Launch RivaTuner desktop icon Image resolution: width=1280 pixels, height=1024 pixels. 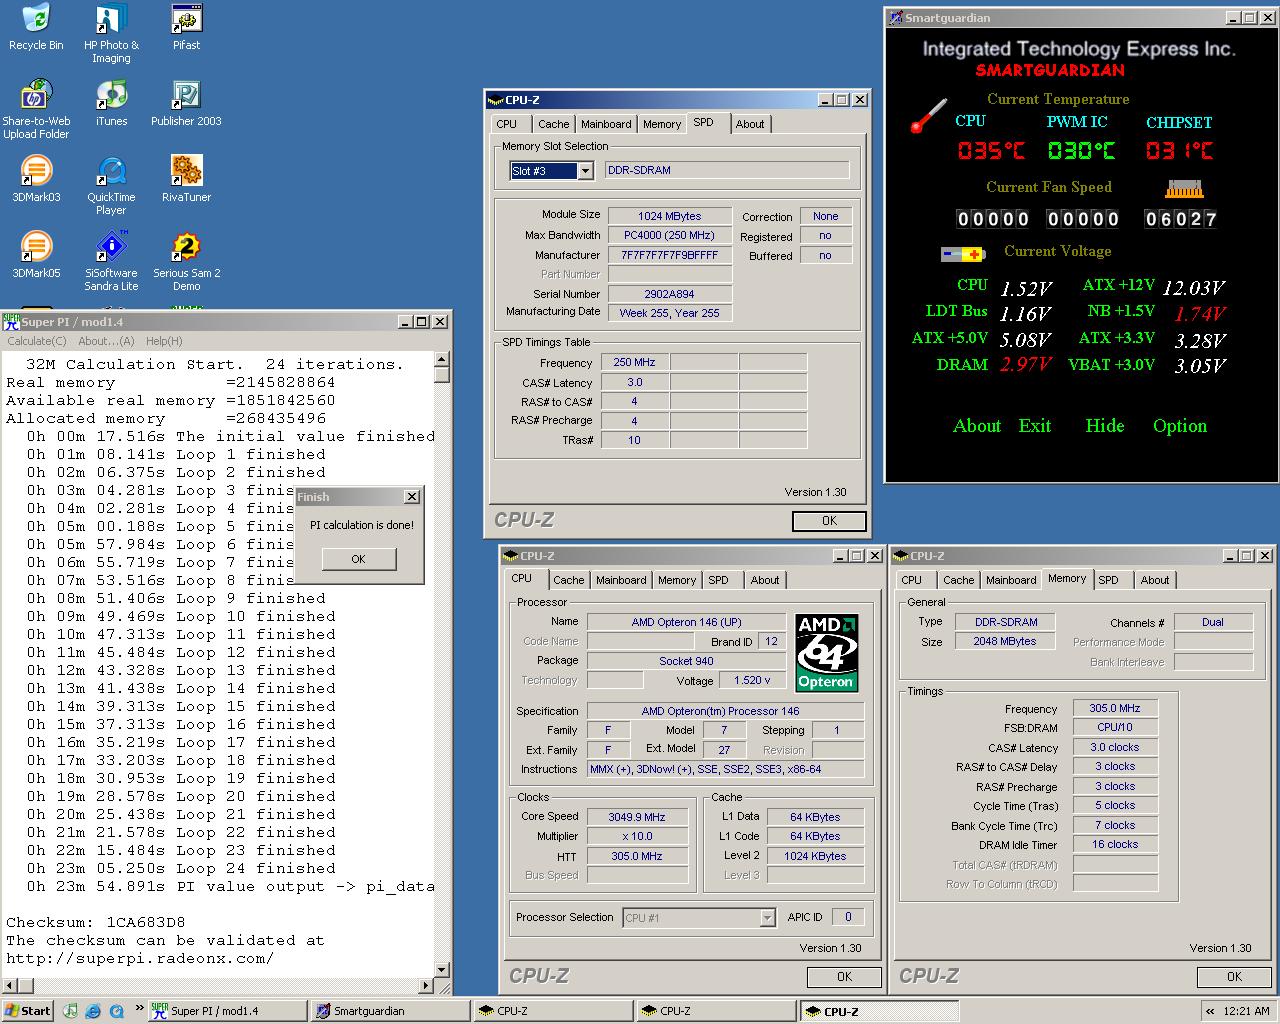click(x=186, y=179)
